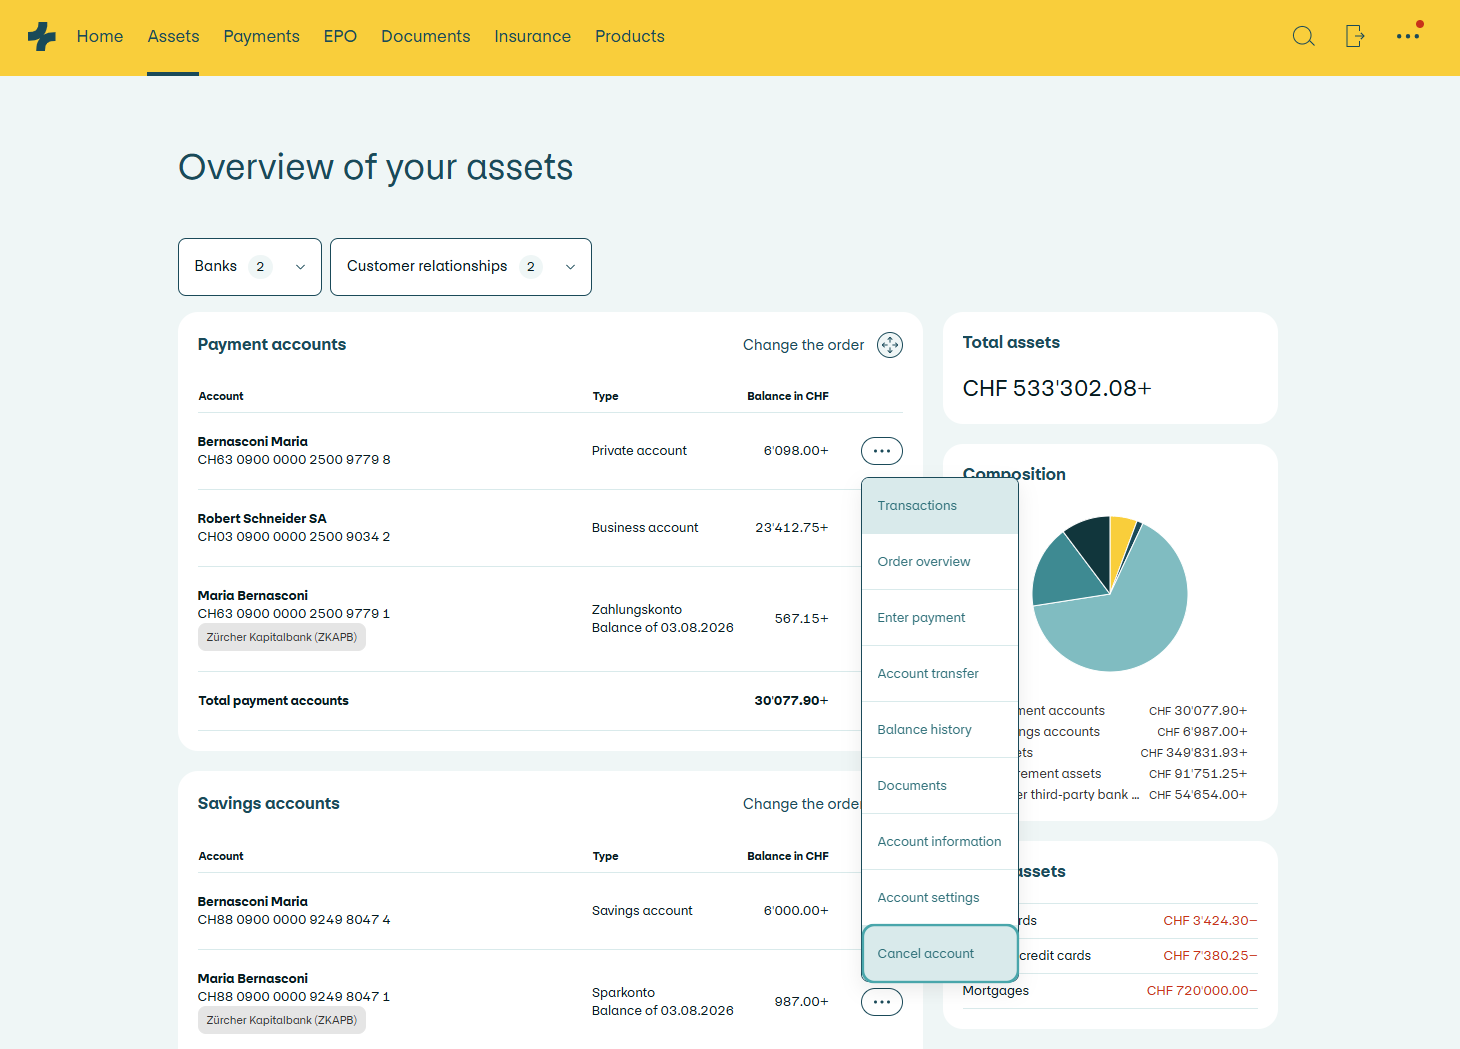Click Zürcher Kapitalbank tag under Sparkonto
This screenshot has height=1049, width=1460.
(x=282, y=1021)
